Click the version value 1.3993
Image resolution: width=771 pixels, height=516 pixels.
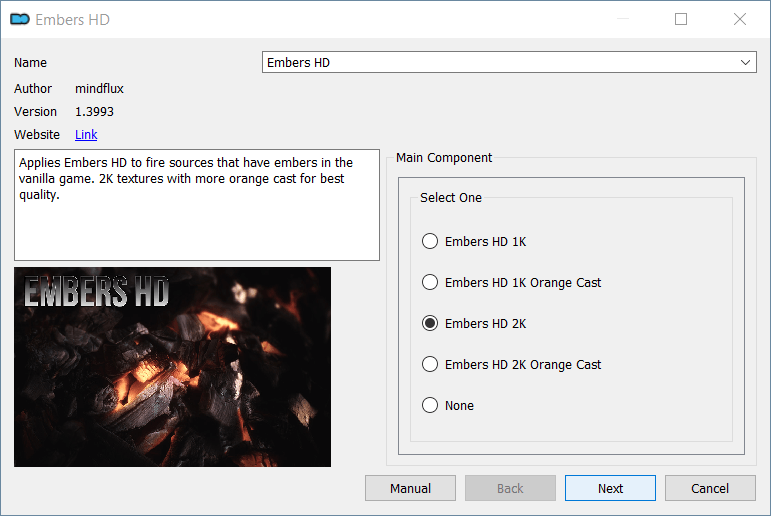tap(94, 112)
